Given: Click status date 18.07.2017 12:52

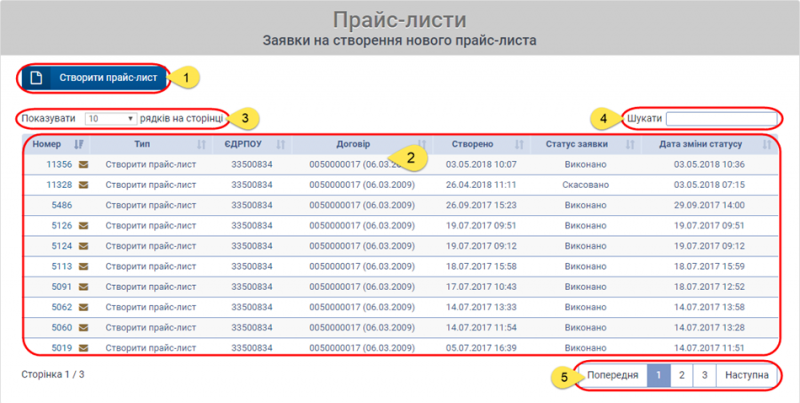Looking at the screenshot, I should coord(709,287).
